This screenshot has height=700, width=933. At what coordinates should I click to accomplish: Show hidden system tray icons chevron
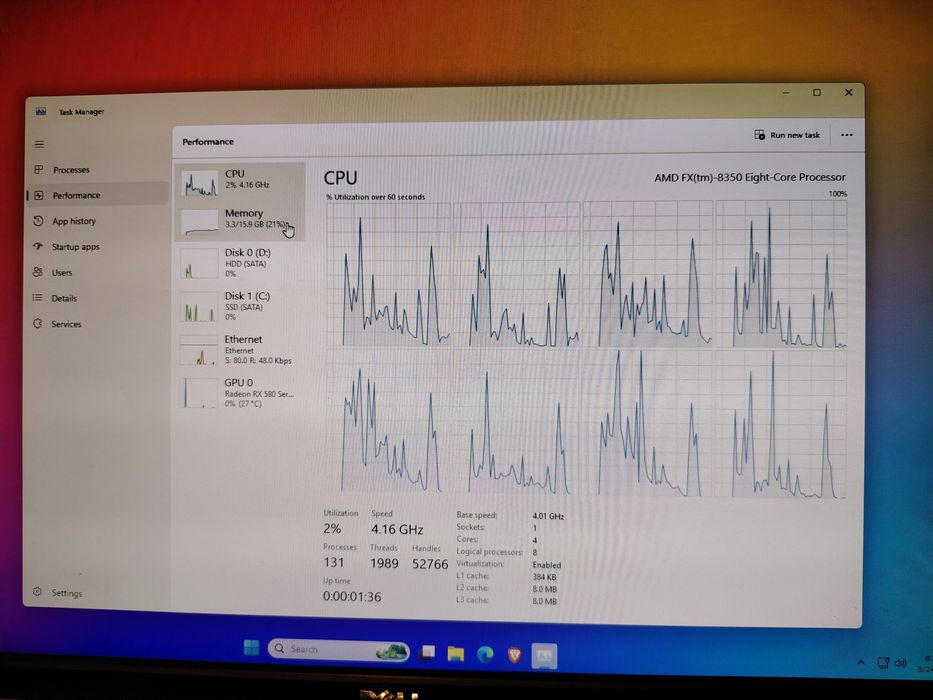point(861,662)
